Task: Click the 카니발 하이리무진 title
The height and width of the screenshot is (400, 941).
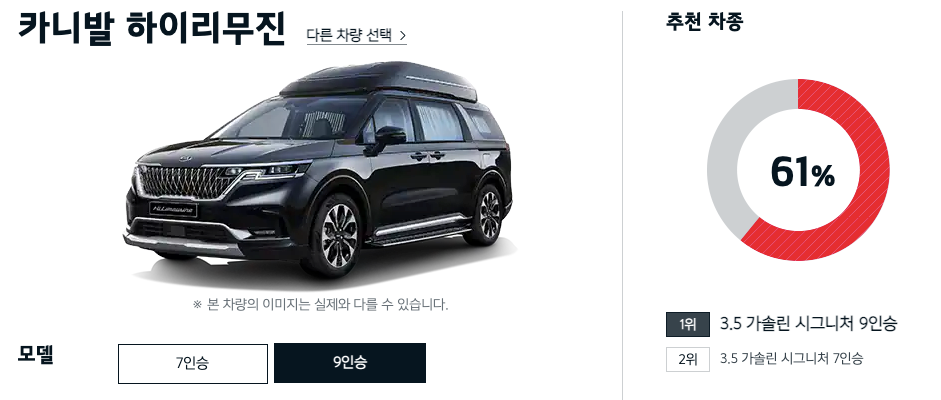Action: [x=151, y=29]
